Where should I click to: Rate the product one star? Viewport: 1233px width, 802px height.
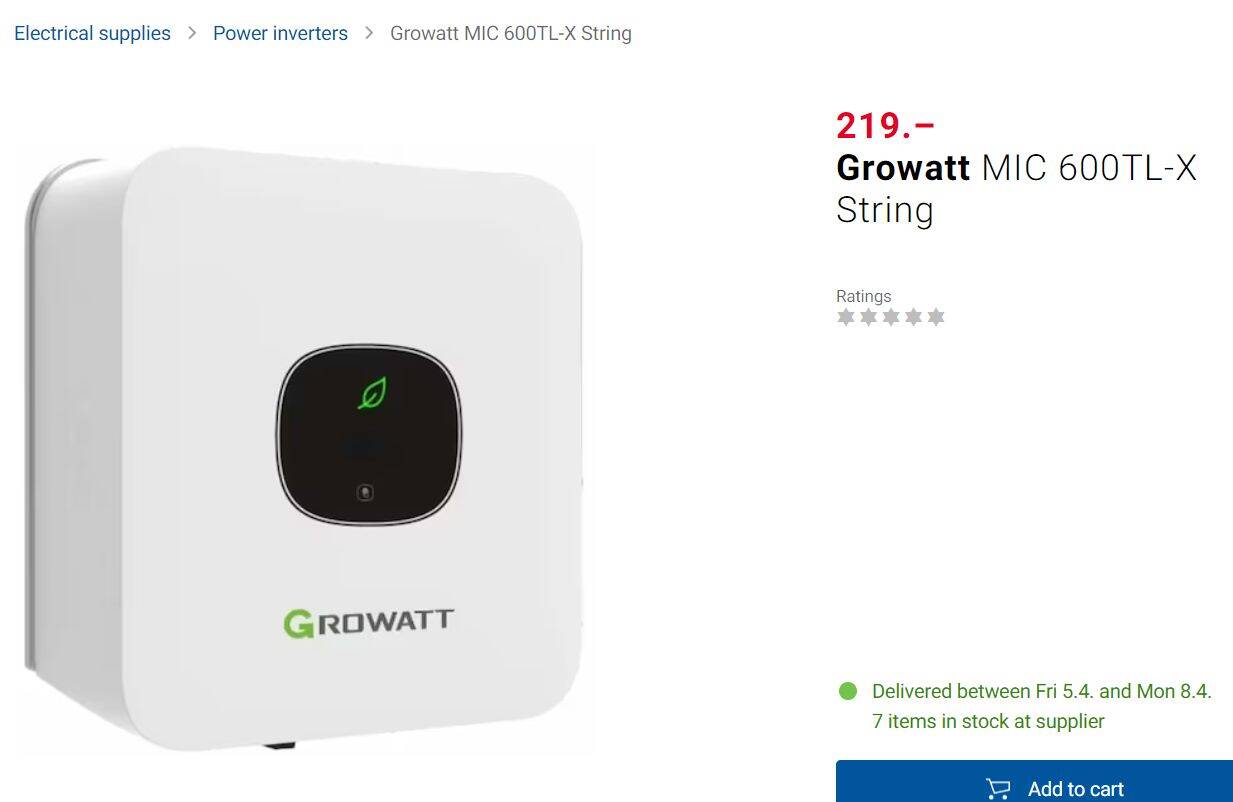846,317
